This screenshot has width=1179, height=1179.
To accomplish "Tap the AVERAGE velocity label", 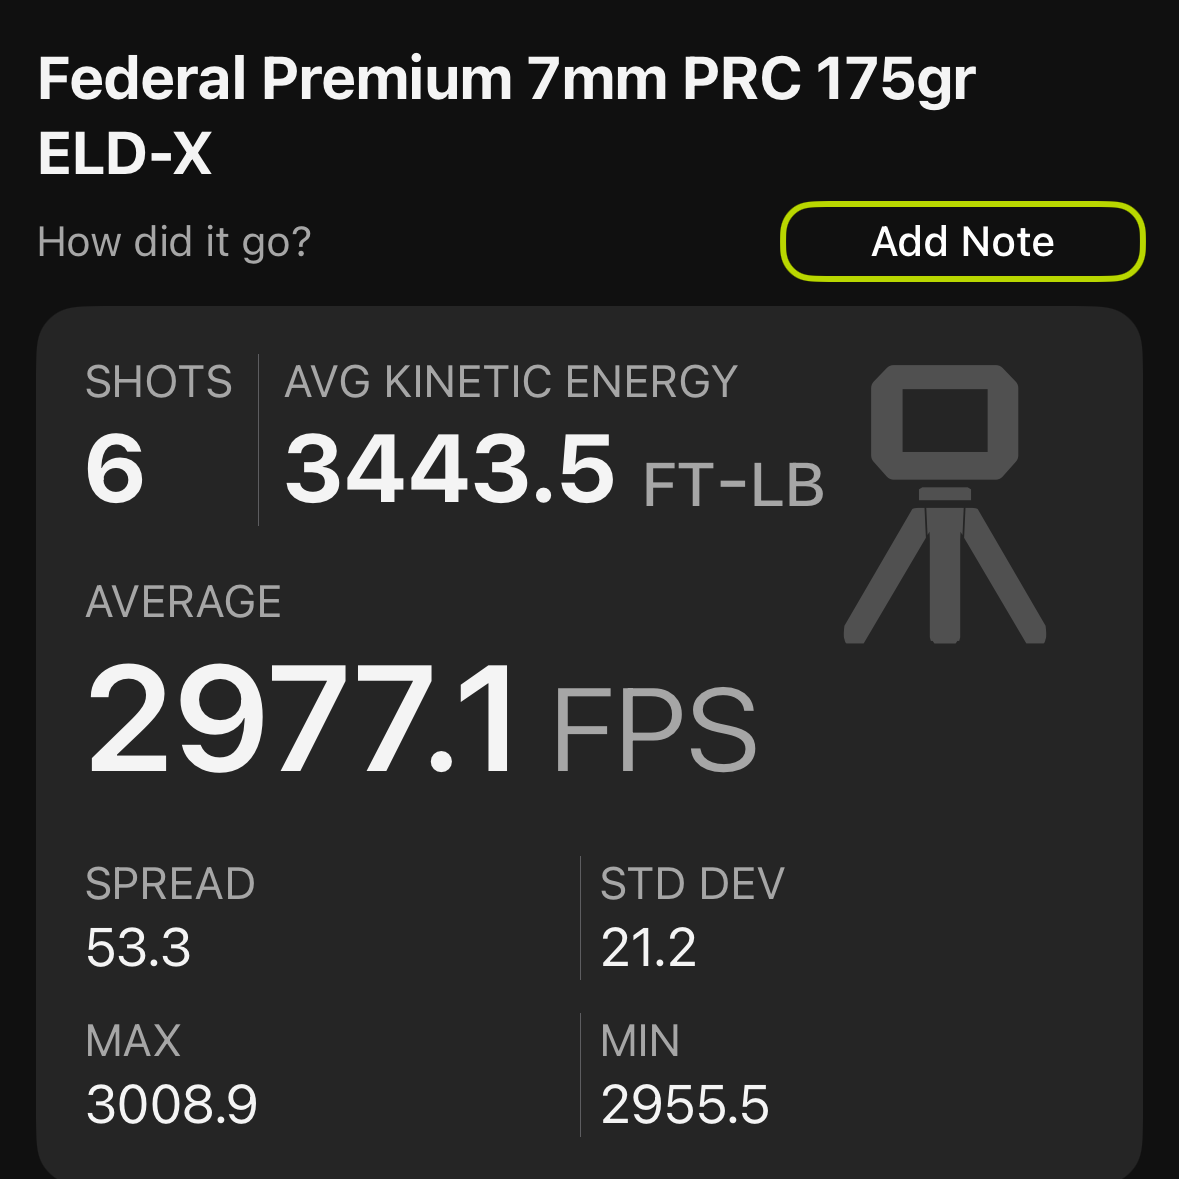I will (184, 602).
